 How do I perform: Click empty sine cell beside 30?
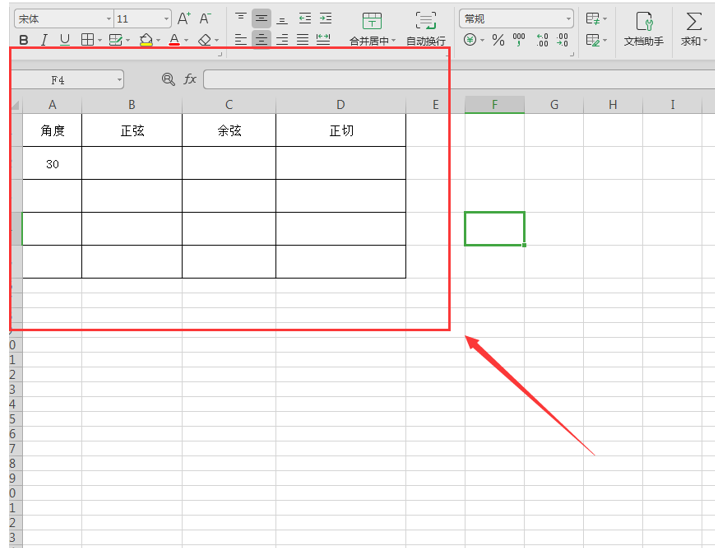(x=132, y=163)
